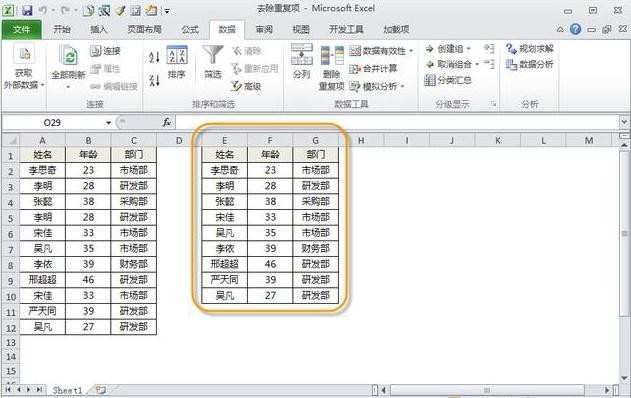Switch to the 审阅 (Review) tab

click(264, 29)
